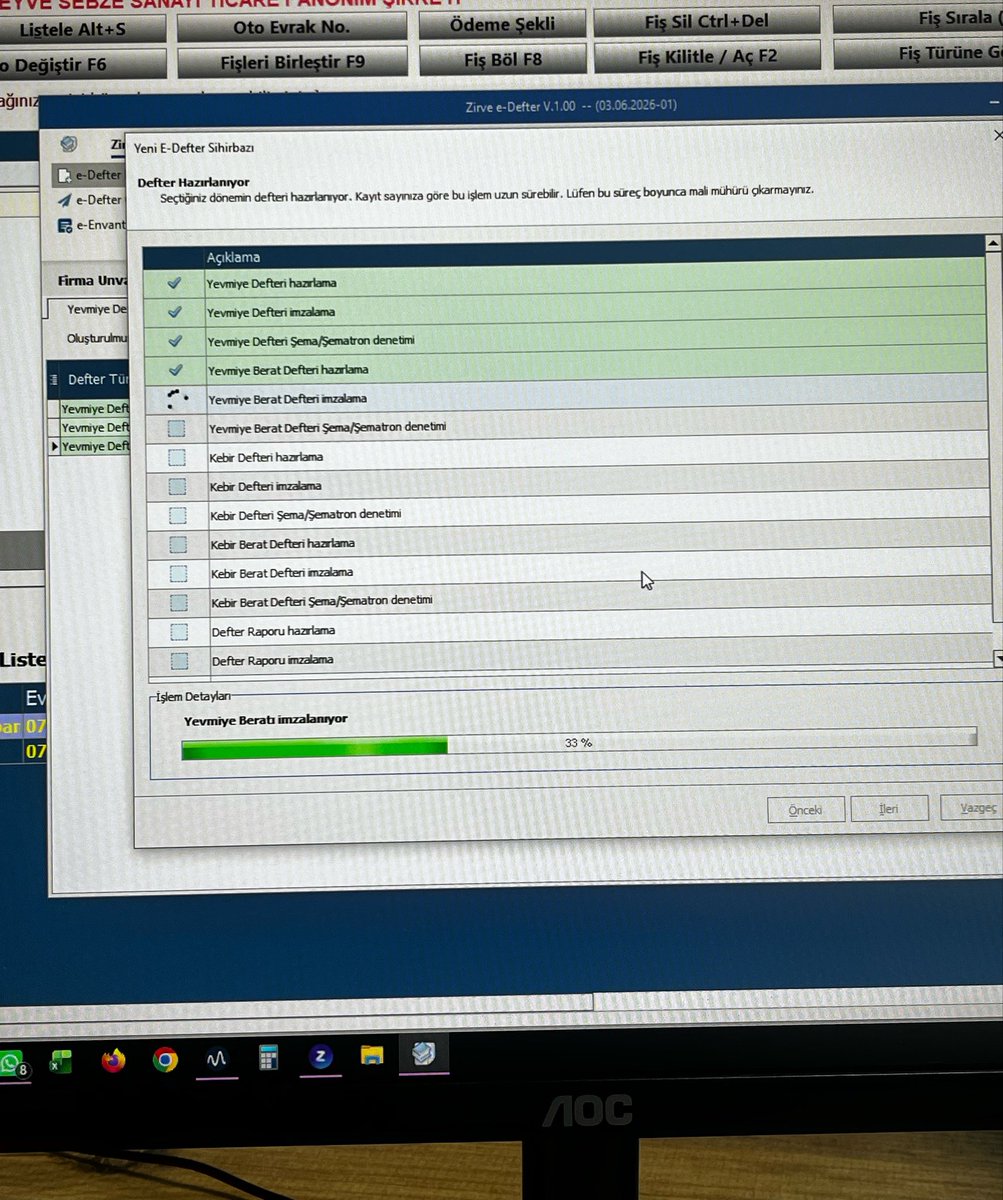1003x1200 pixels.
Task: Select the Defter Raporu imzalama row text
Action: click(x=273, y=661)
